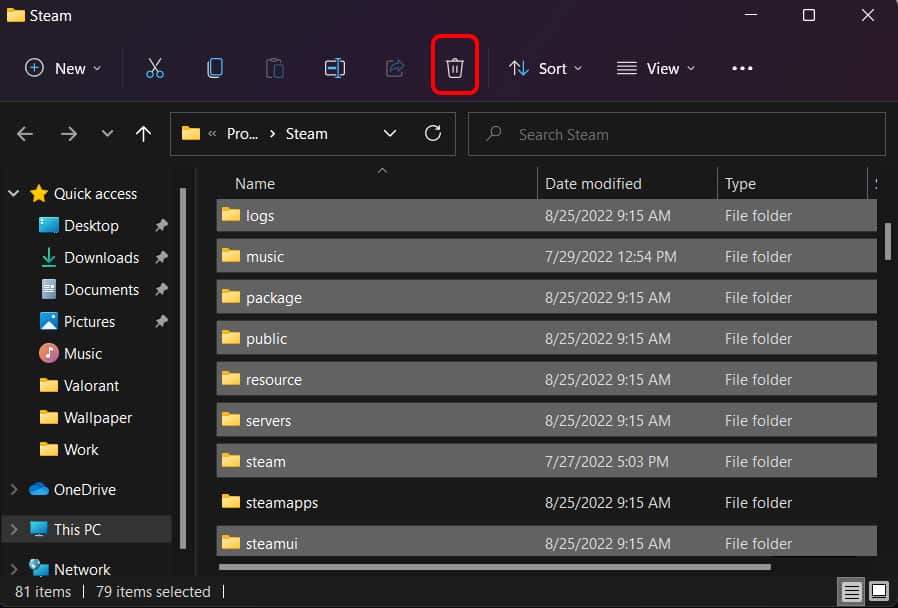Open Downloads in Quick access
Viewport: 898px width, 608px height.
click(x=101, y=257)
